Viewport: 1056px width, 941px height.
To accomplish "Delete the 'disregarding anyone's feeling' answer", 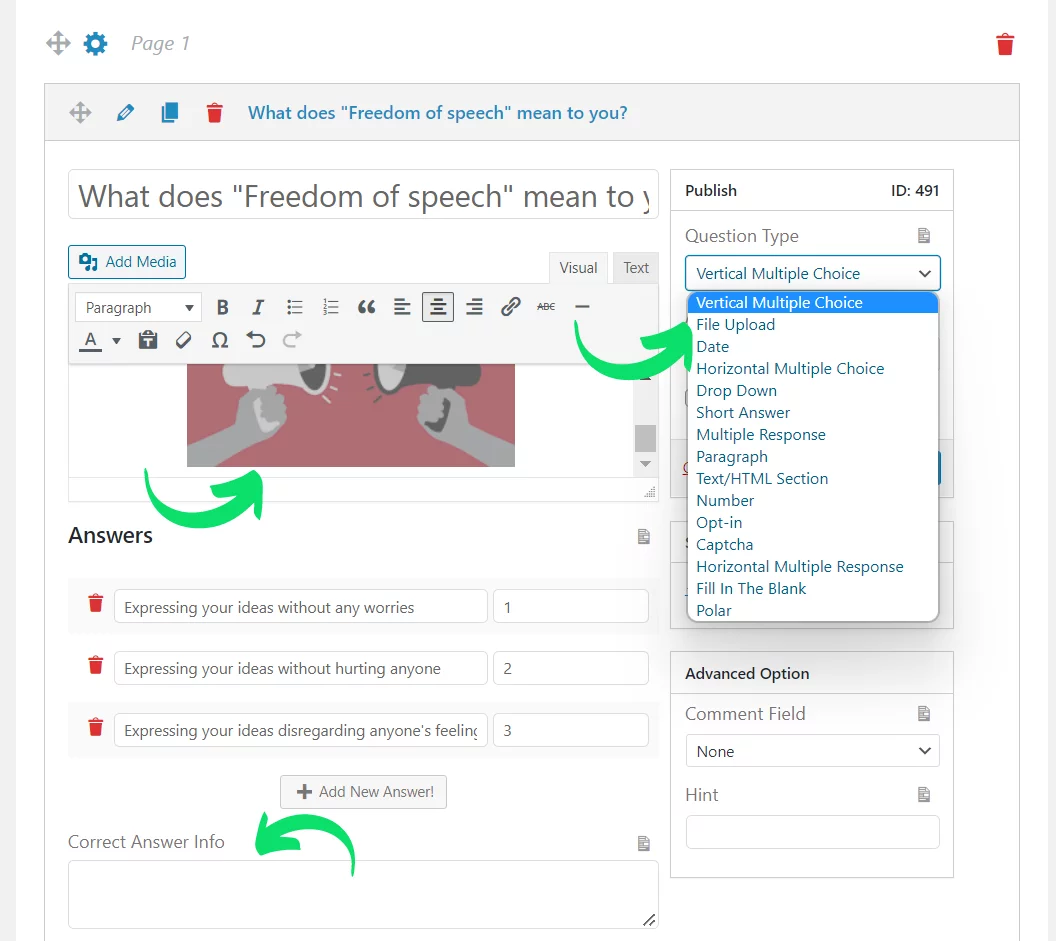I will pos(96,727).
